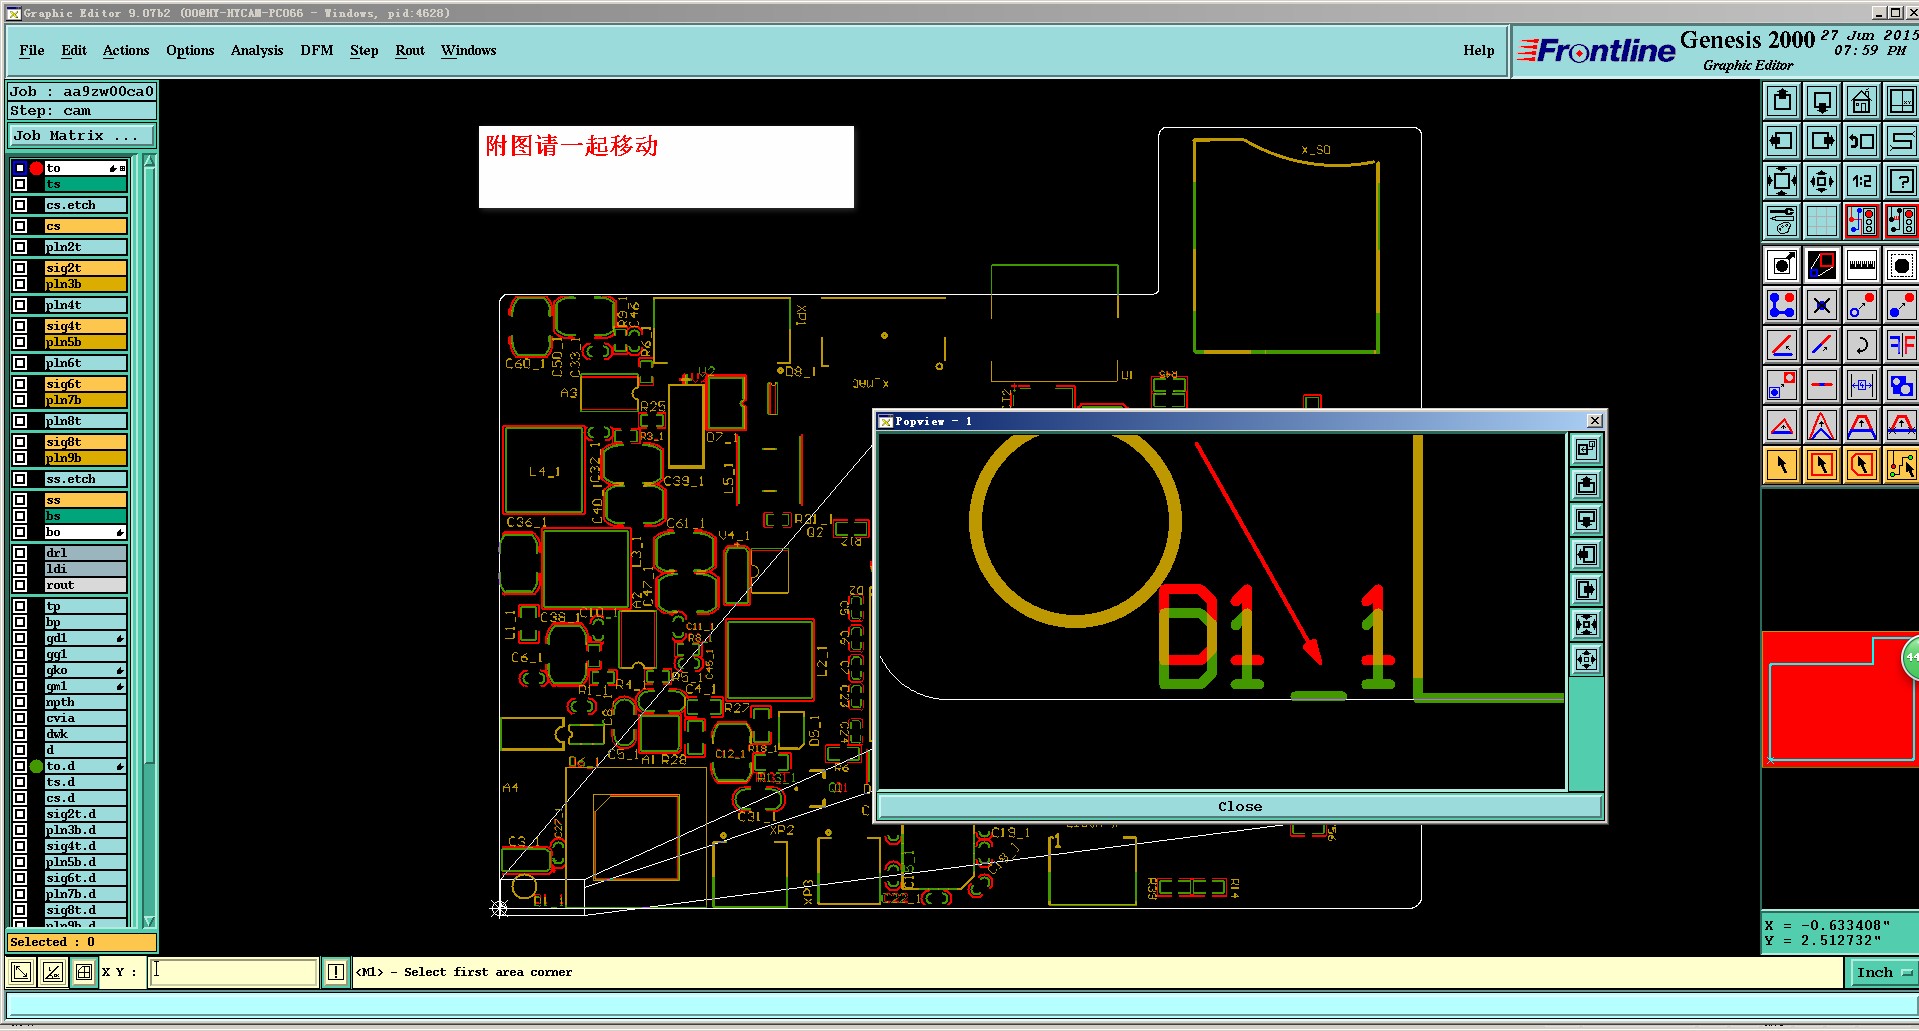This screenshot has height=1031, width=1919.
Task: Click the zoom in icon in Popview window
Action: [x=1586, y=625]
